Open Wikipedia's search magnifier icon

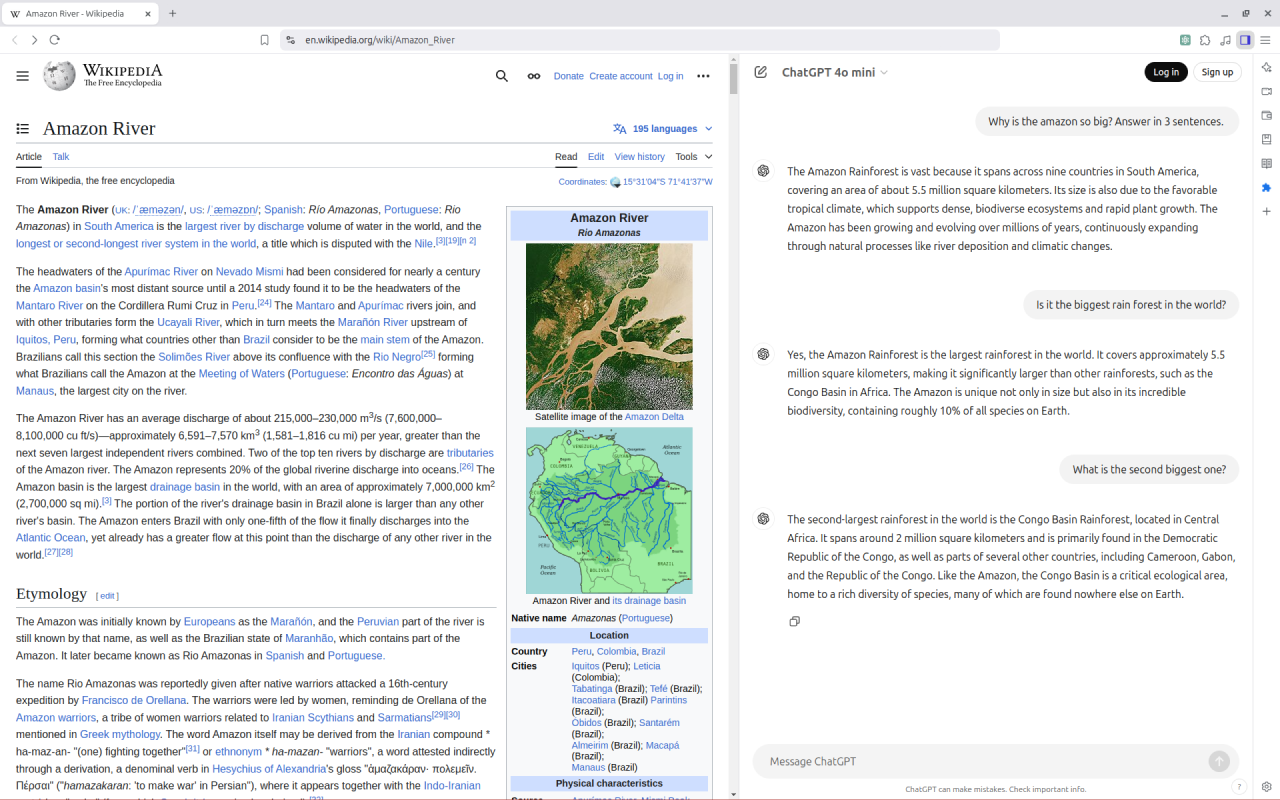coord(501,75)
